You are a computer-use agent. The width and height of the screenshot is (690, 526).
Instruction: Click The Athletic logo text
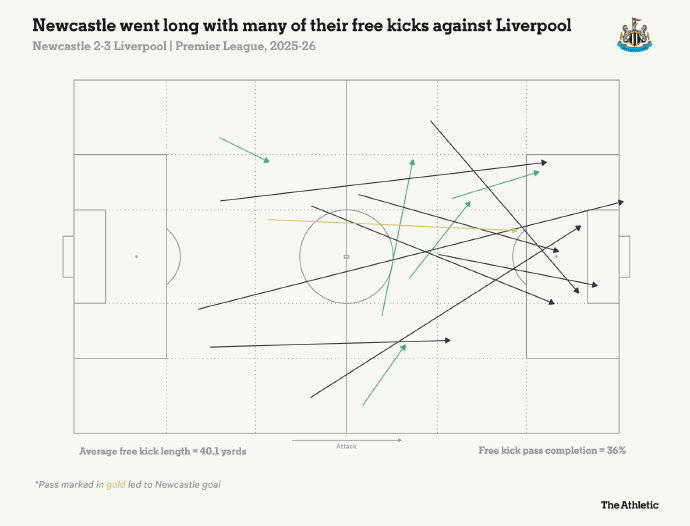point(630,505)
